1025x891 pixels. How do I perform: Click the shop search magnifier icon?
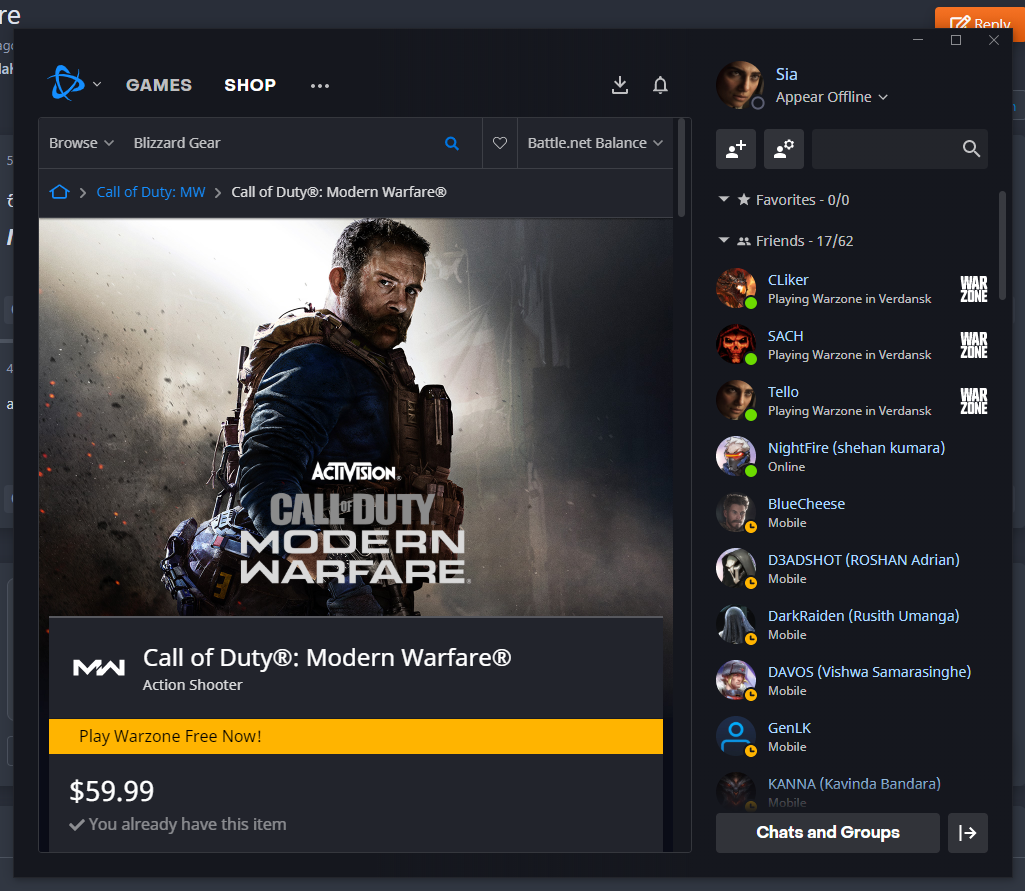[x=452, y=143]
